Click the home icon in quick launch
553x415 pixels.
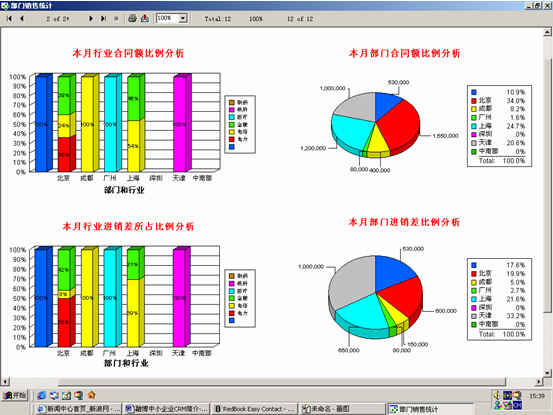point(91,396)
